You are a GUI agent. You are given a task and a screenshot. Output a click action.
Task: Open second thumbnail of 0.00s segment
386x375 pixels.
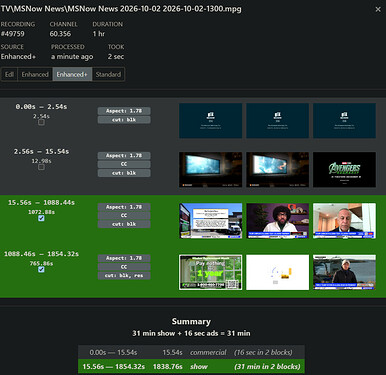pos(278,121)
